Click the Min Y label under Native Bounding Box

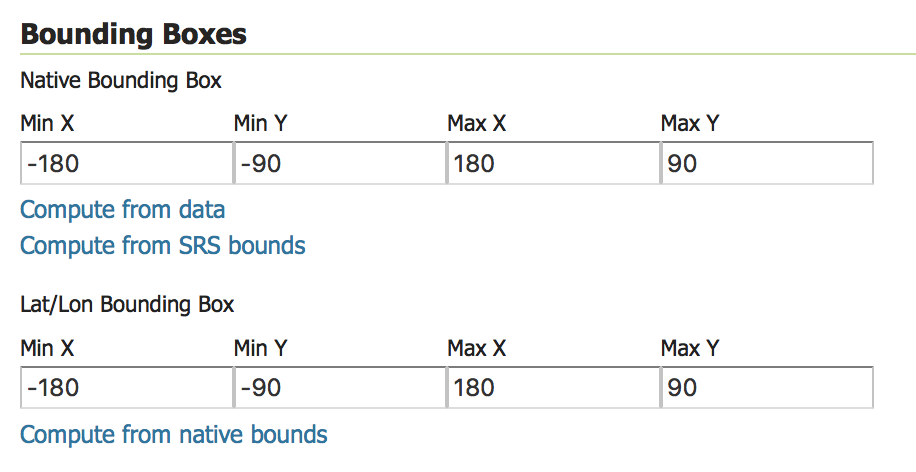click(261, 124)
